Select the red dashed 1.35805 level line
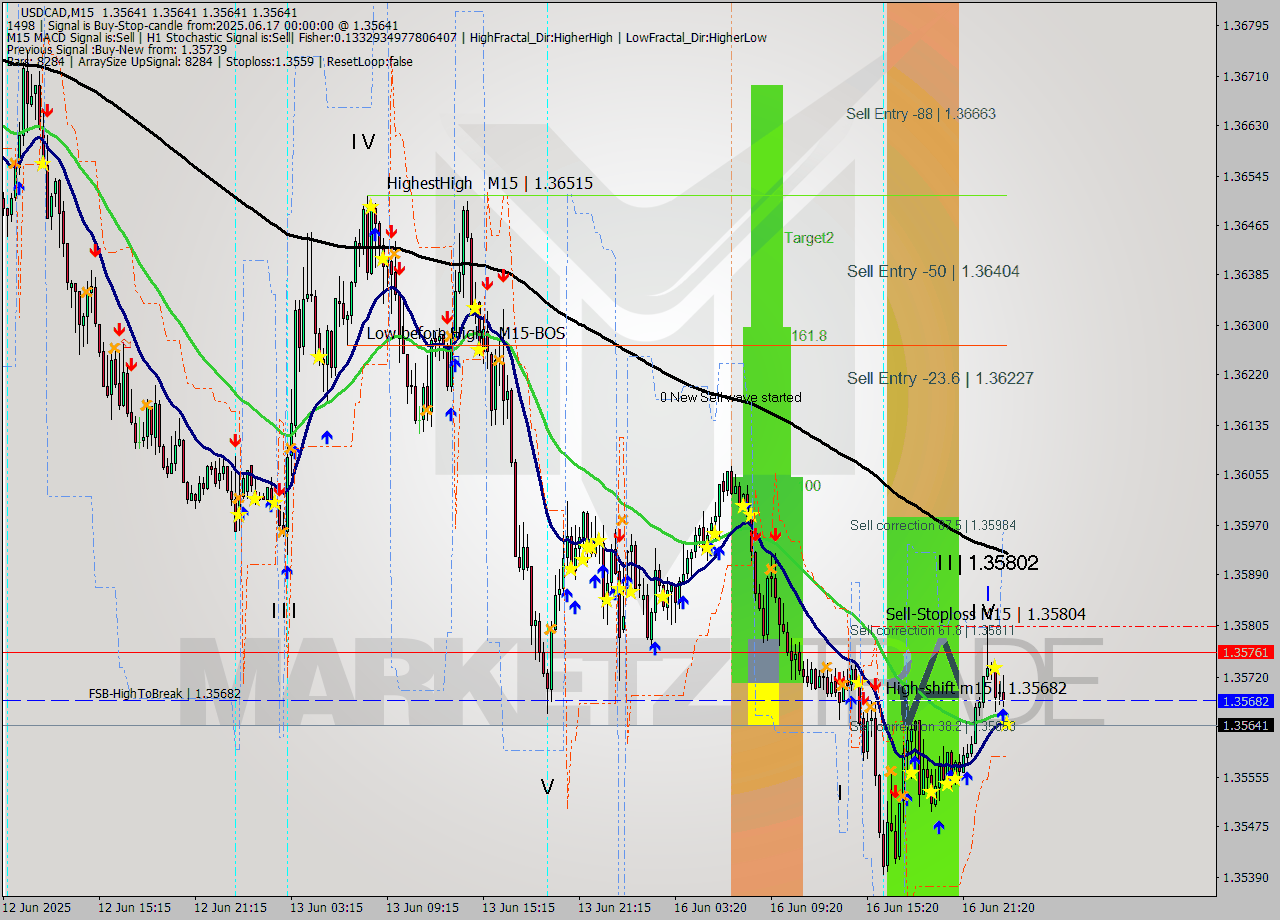Viewport: 1280px width, 920px height. coord(1100,624)
